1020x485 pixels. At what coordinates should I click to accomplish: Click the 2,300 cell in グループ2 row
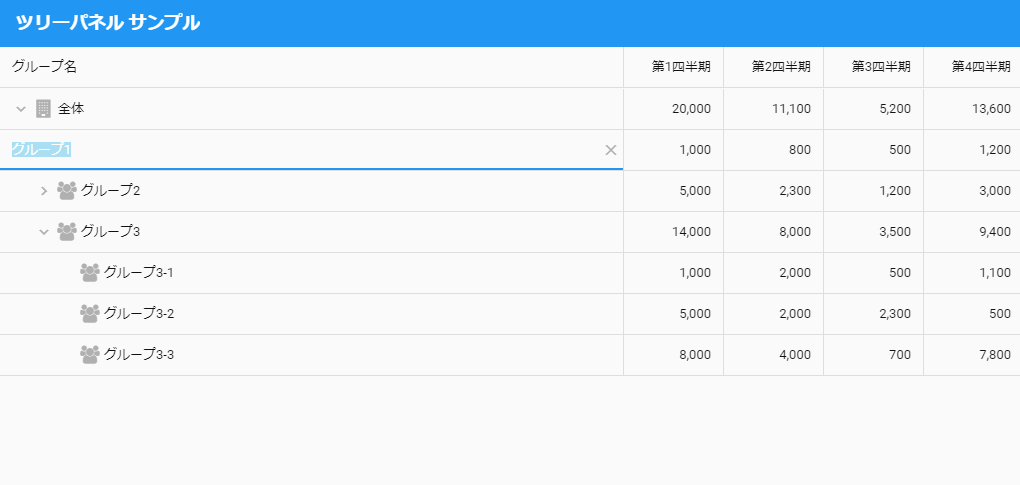point(773,191)
